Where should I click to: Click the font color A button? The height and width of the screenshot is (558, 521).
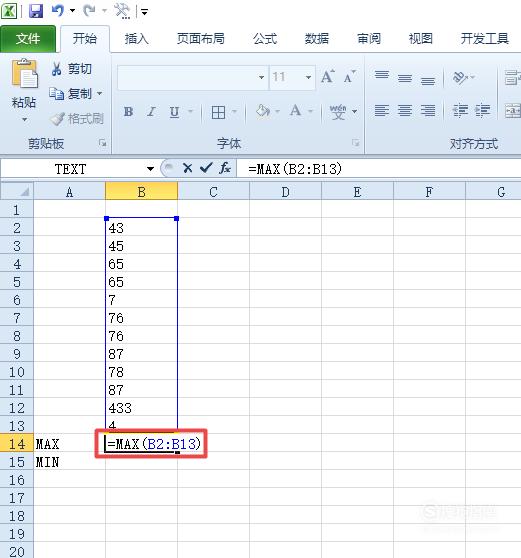295,111
